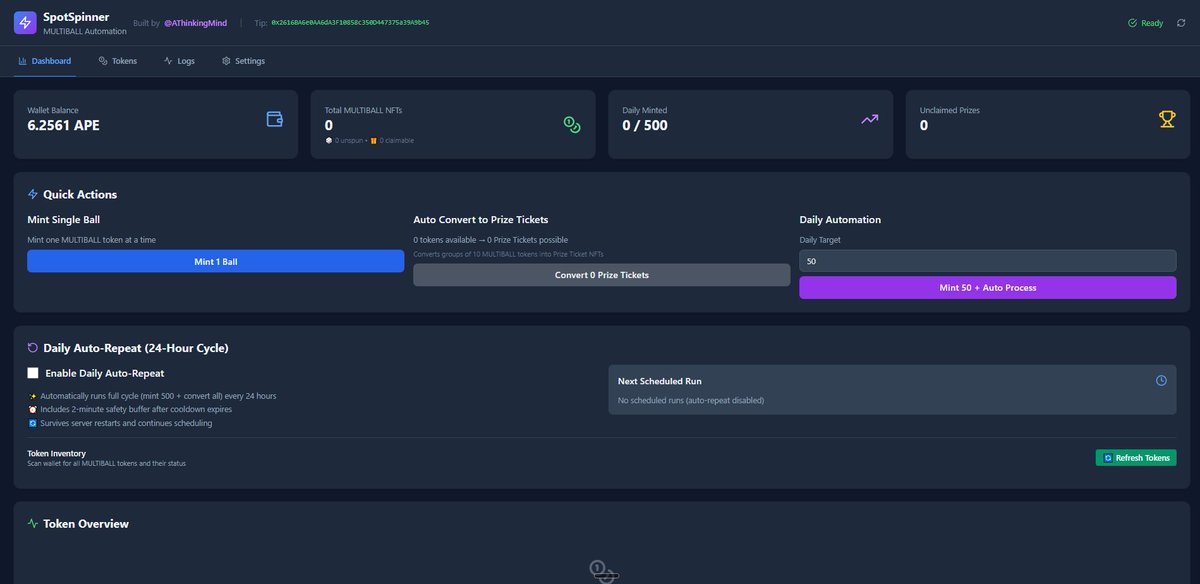
Task: Click '0 tokens available → 0 Prize Tickets possible'
Action: click(x=491, y=240)
